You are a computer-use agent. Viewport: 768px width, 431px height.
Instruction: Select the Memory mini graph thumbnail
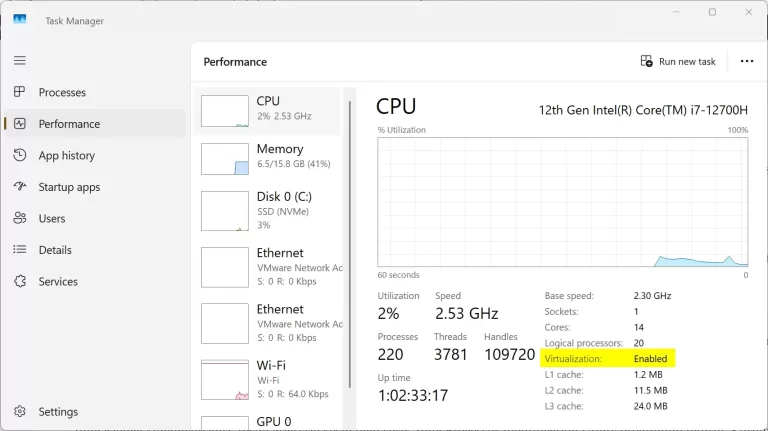tap(225, 159)
